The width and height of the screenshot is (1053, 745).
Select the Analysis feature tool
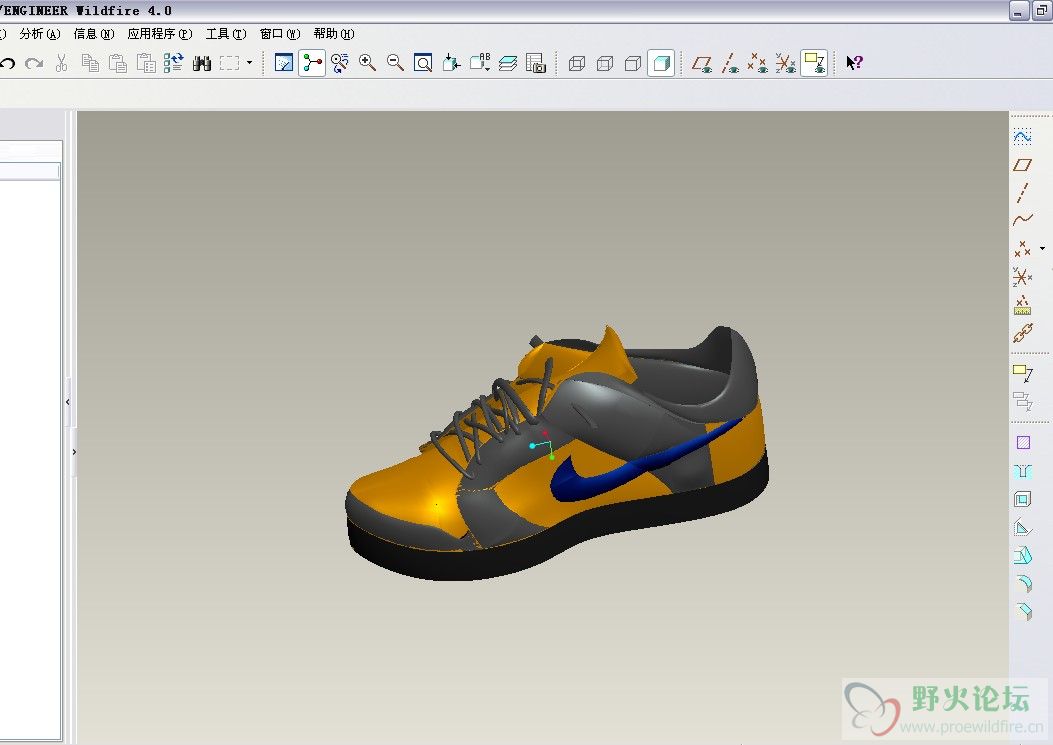click(1022, 305)
